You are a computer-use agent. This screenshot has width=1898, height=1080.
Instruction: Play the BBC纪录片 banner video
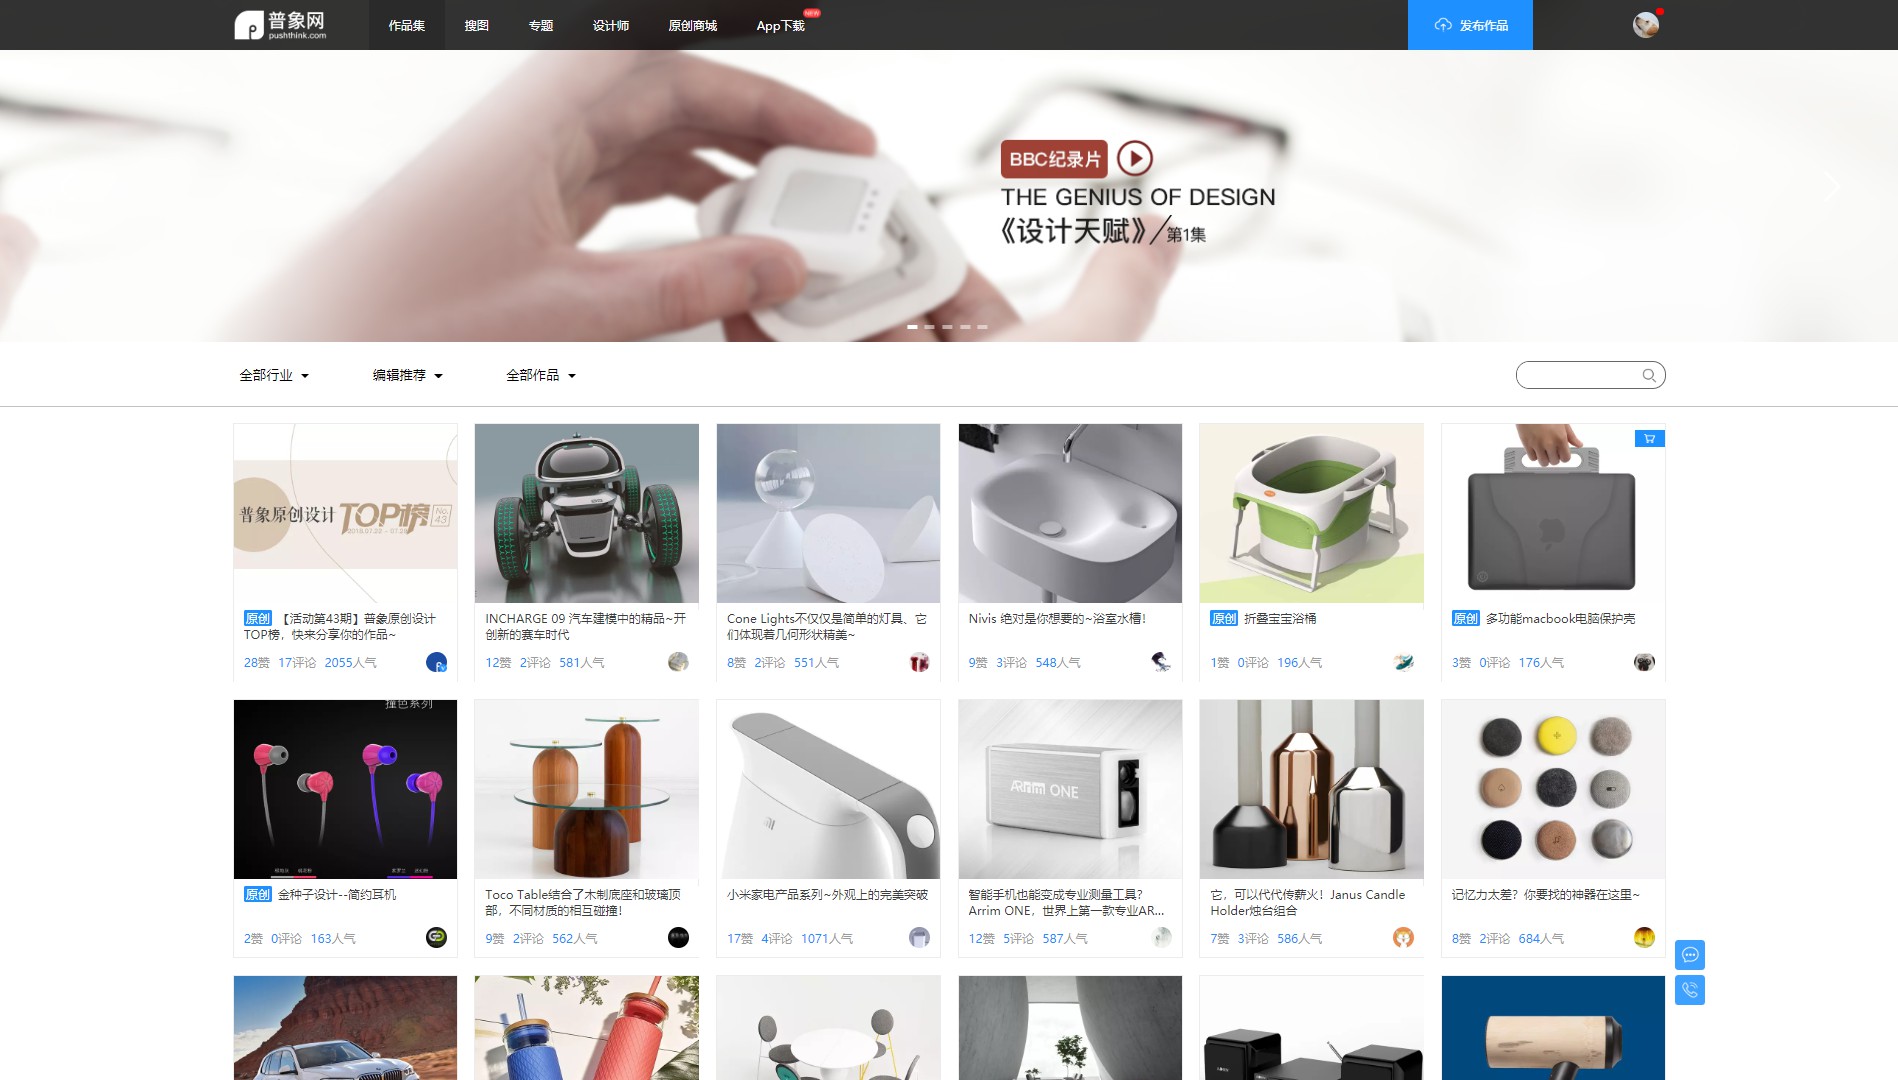1135,159
